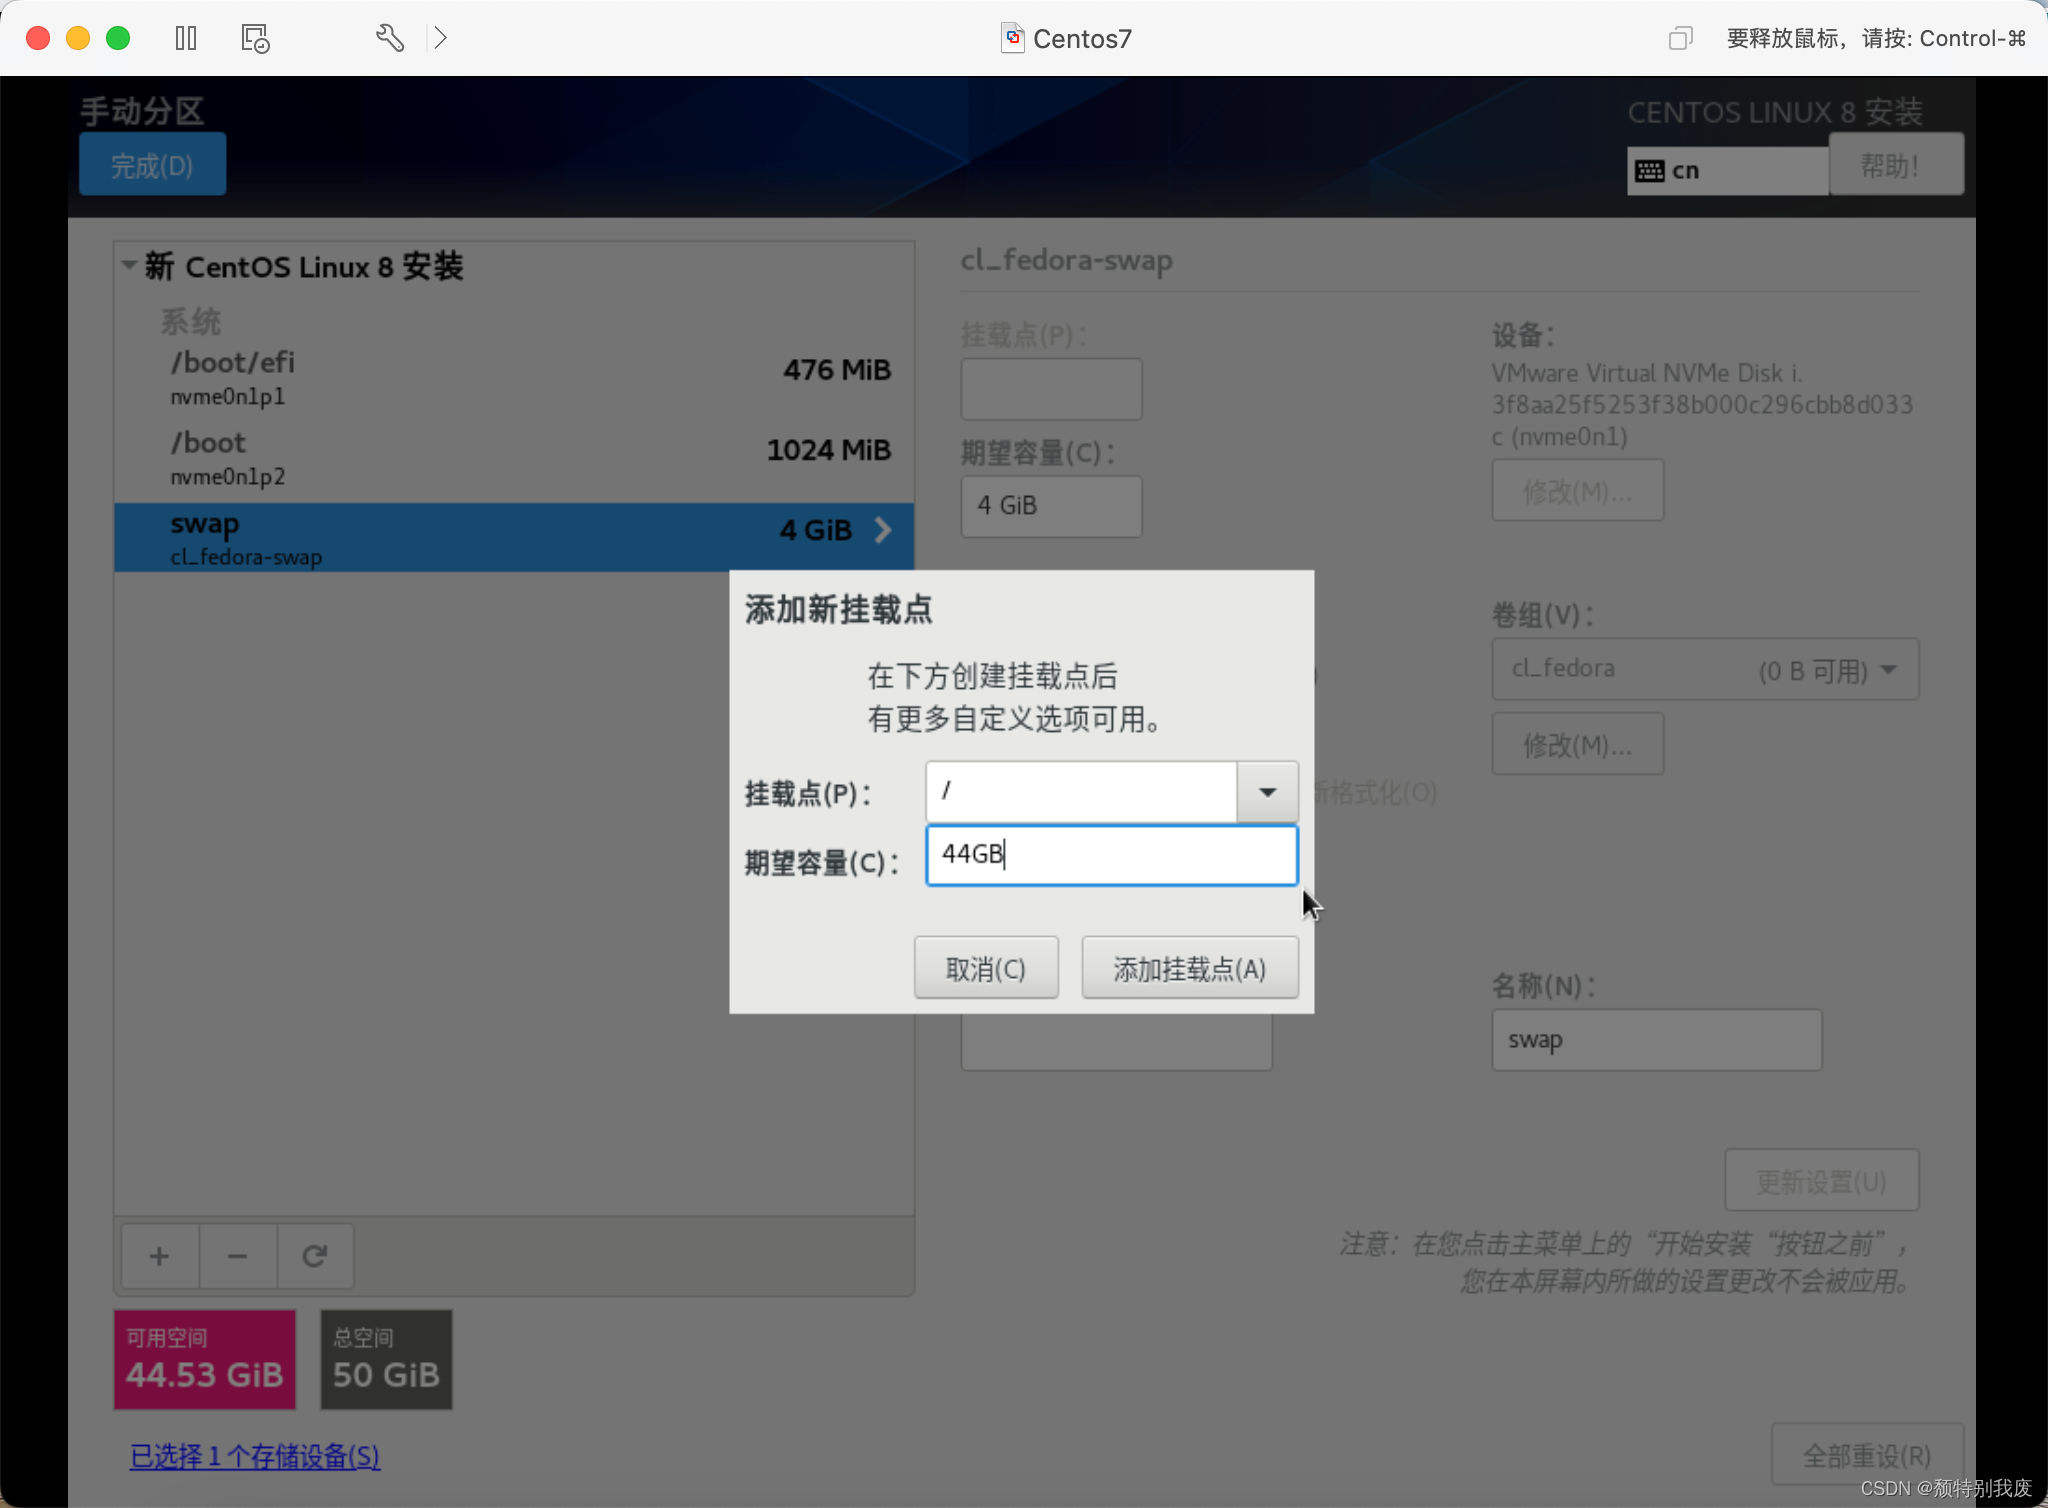Click the available space 44.53 GiB box

tap(205, 1360)
